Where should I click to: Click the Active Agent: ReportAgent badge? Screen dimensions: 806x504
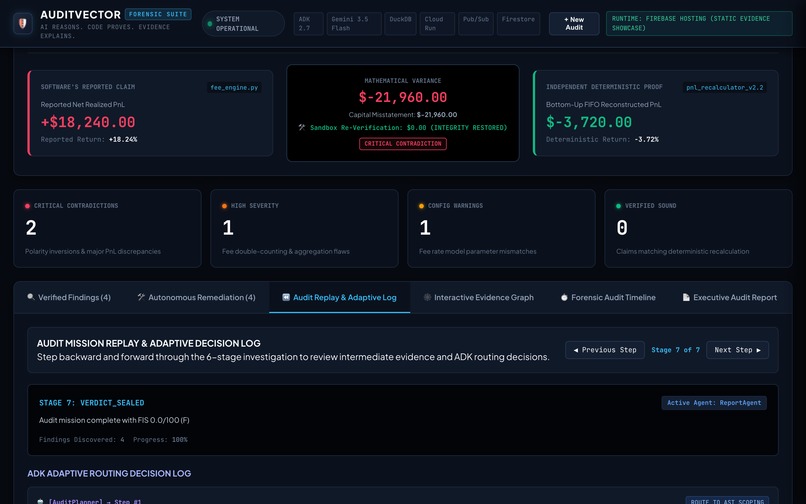point(714,403)
